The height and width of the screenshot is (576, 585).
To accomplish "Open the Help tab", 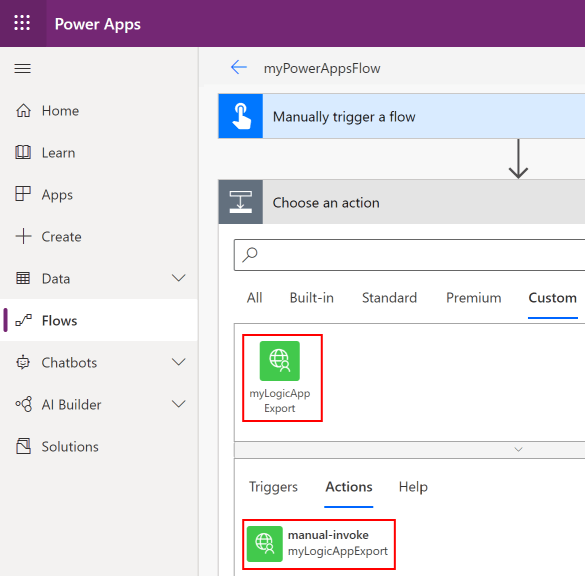I will 413,487.
